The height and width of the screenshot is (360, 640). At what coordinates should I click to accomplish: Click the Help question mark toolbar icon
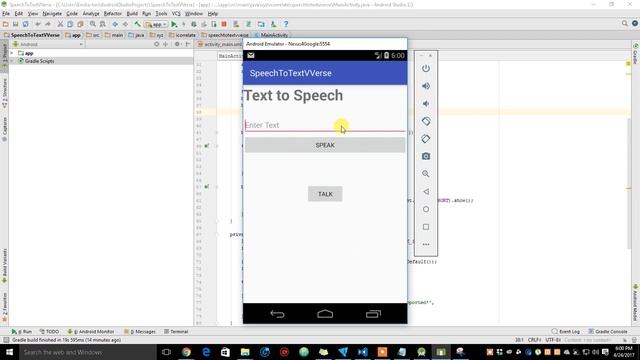[286, 24]
